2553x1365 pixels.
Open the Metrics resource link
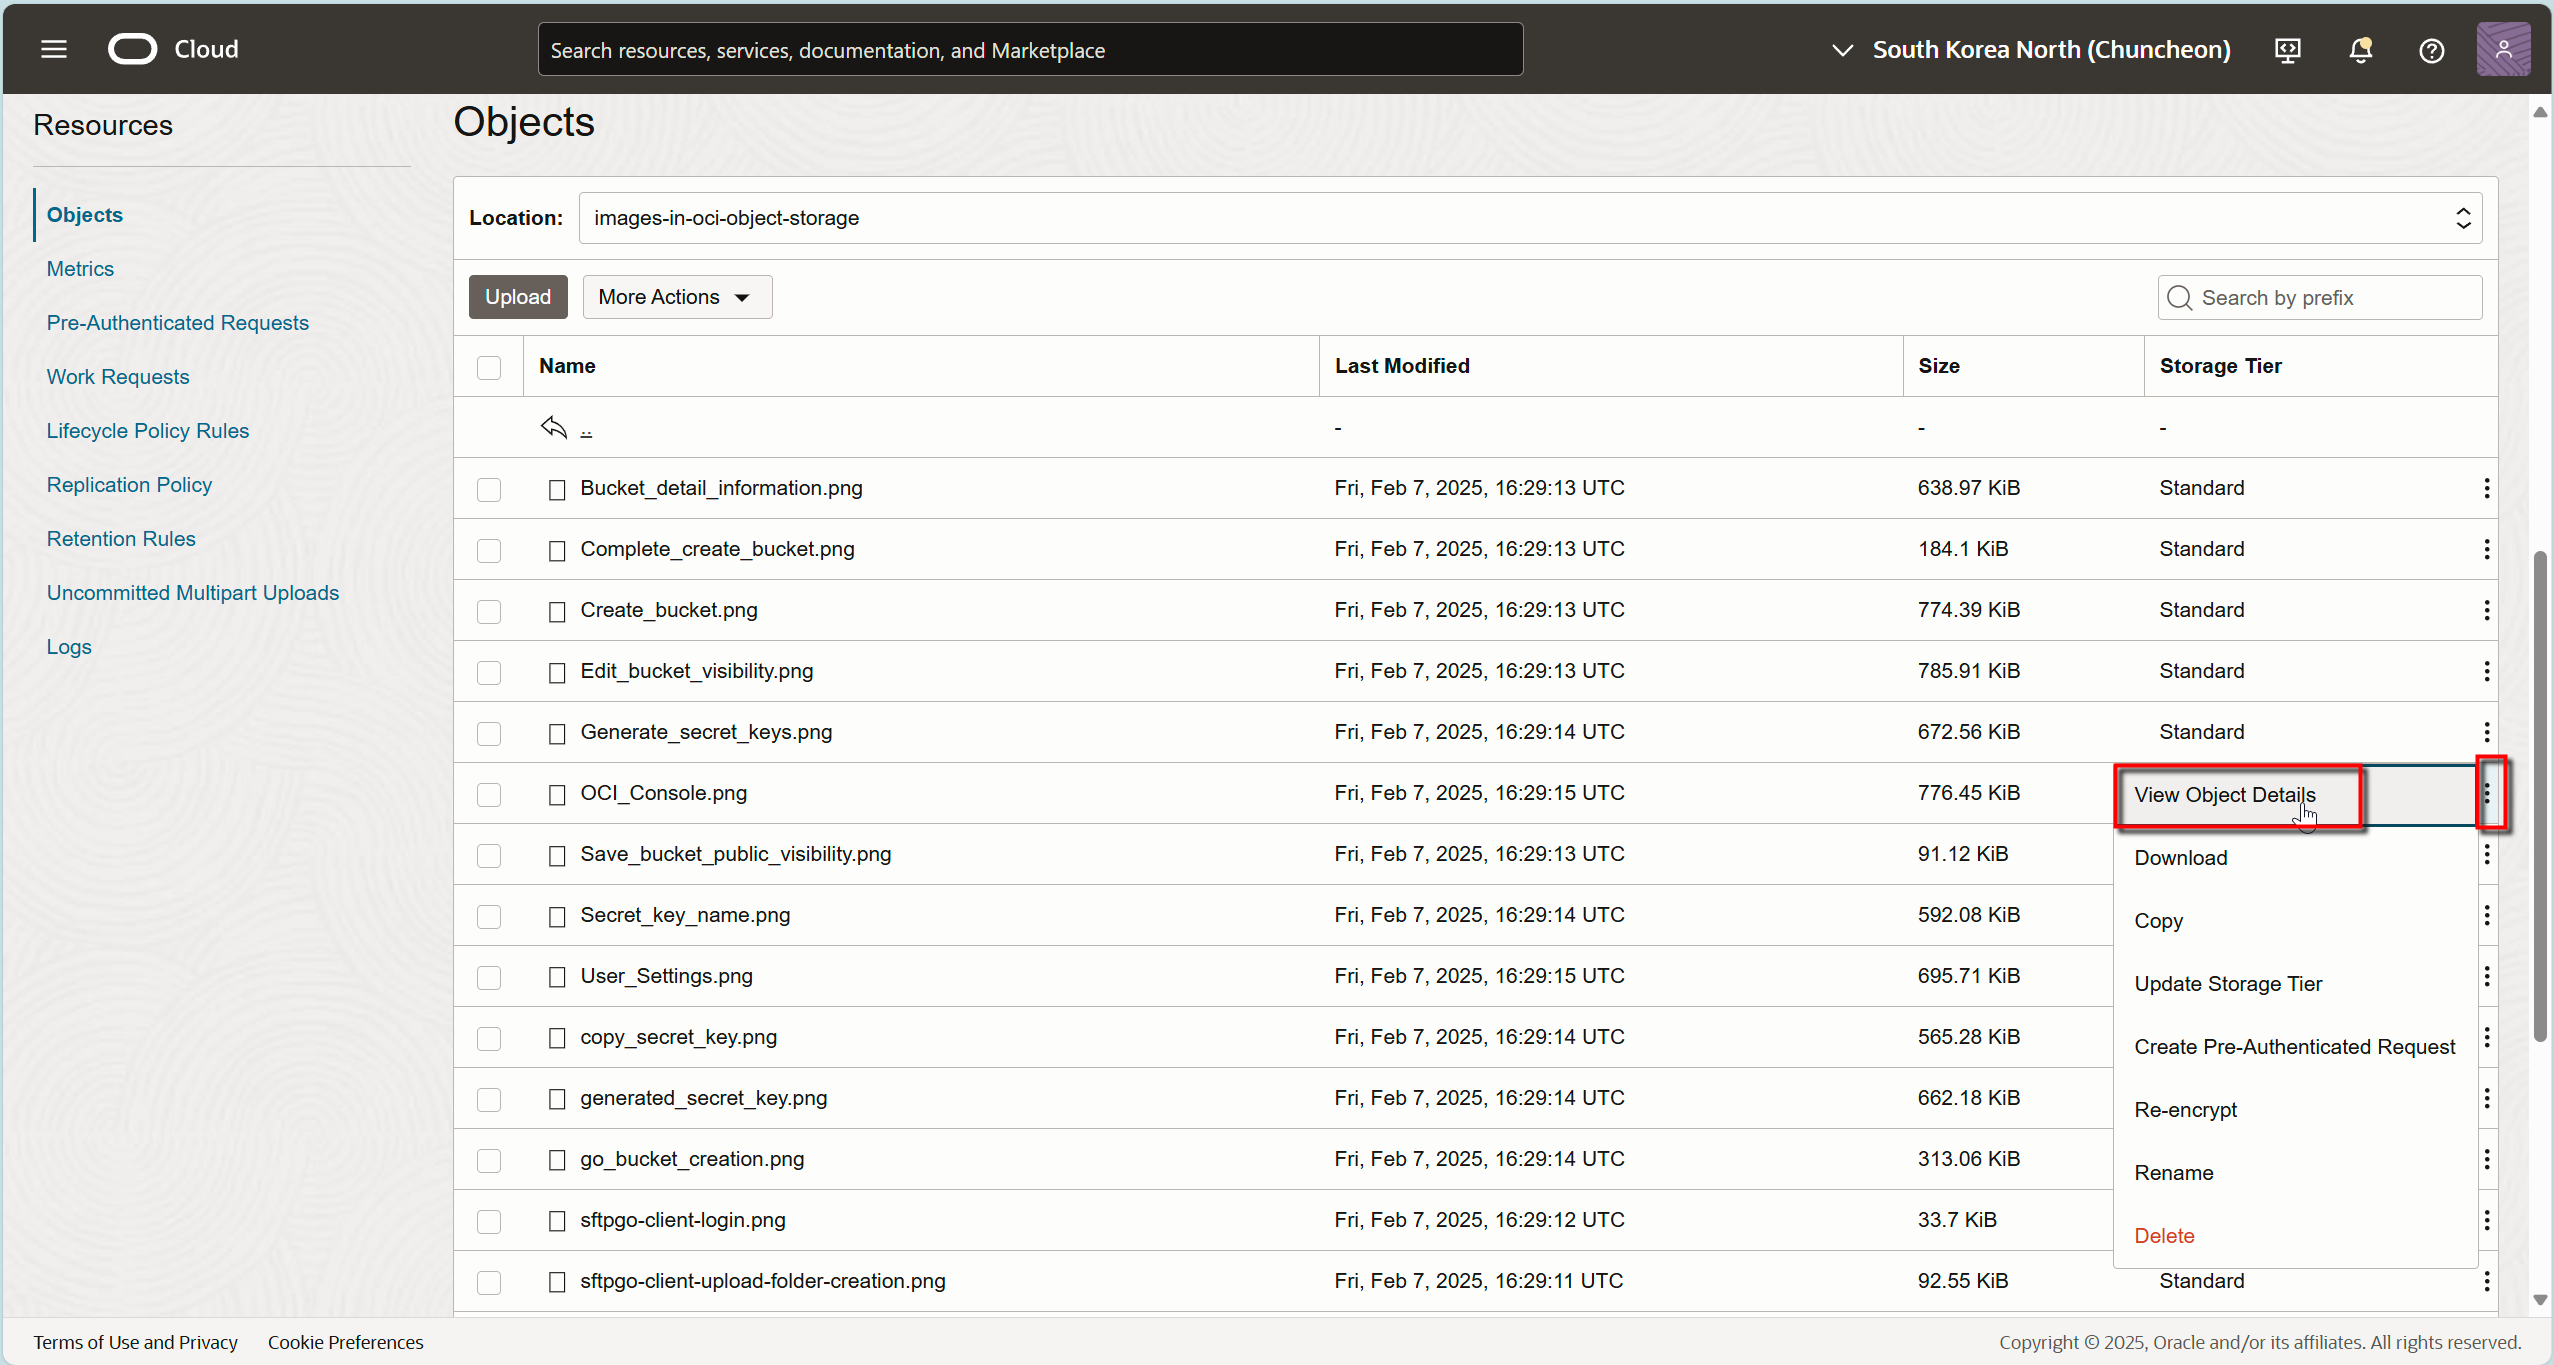point(80,269)
